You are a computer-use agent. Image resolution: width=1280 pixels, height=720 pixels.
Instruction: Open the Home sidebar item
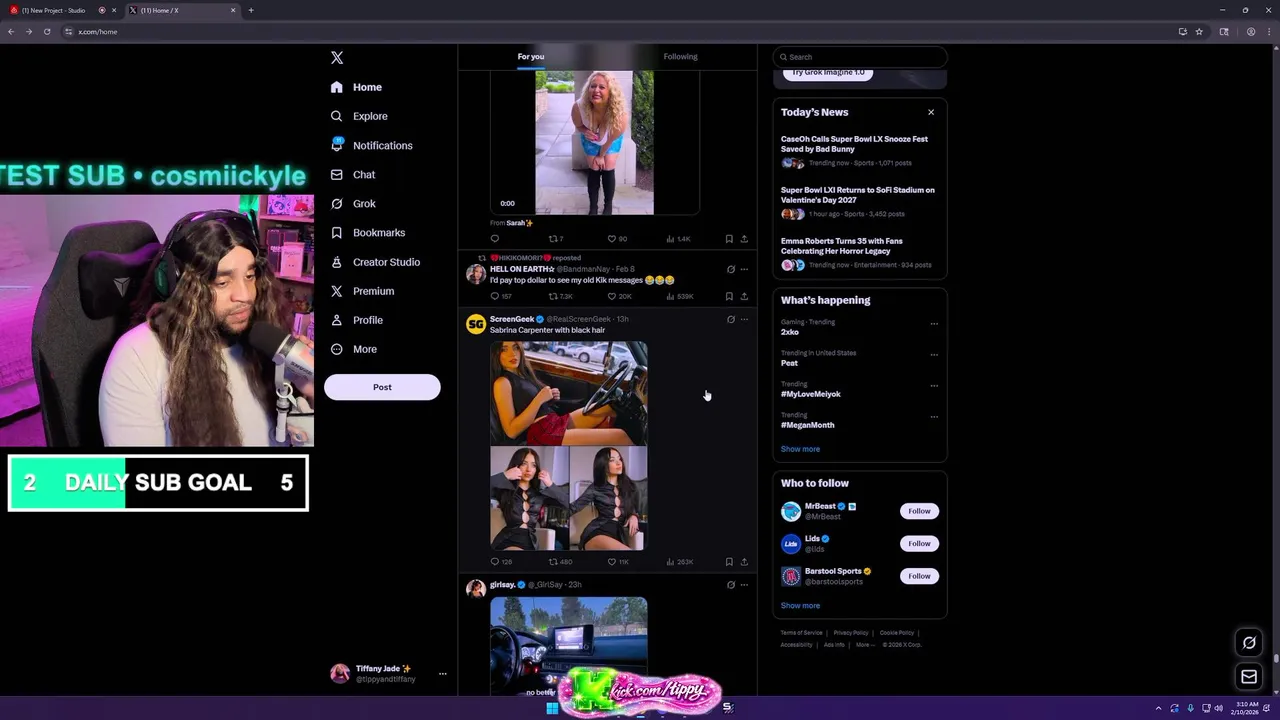coord(356,87)
